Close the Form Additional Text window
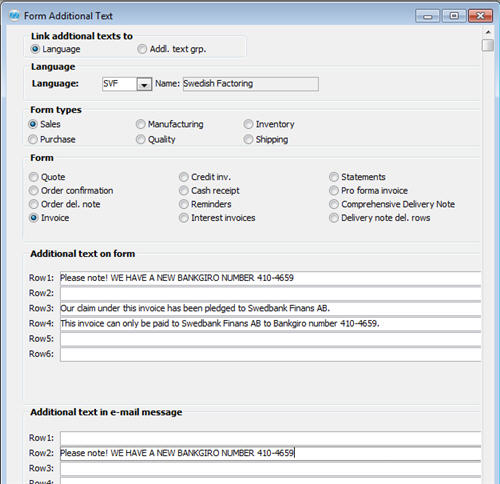 coord(480,16)
